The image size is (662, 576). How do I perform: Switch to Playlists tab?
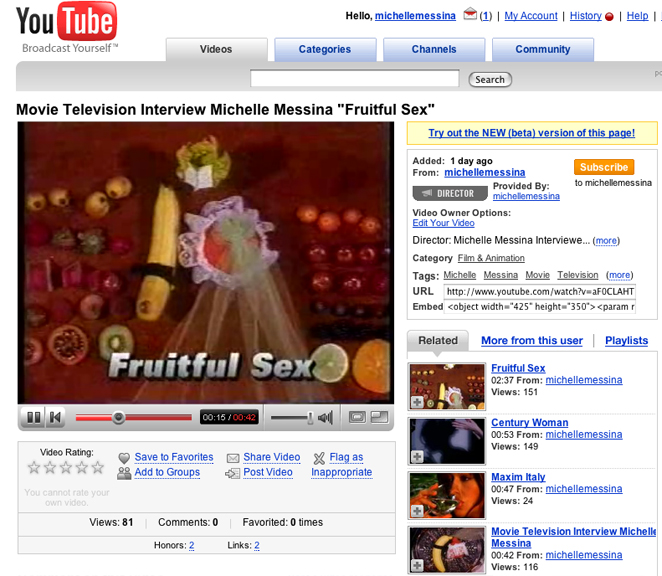click(626, 341)
